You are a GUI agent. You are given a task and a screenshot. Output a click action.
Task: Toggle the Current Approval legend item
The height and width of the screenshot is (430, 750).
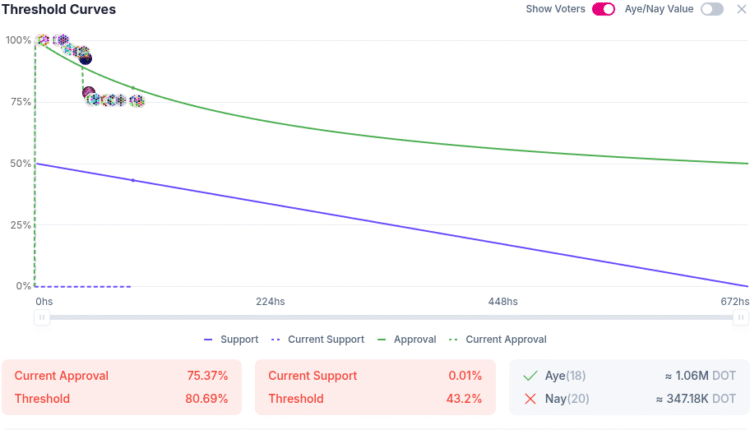(x=496, y=339)
